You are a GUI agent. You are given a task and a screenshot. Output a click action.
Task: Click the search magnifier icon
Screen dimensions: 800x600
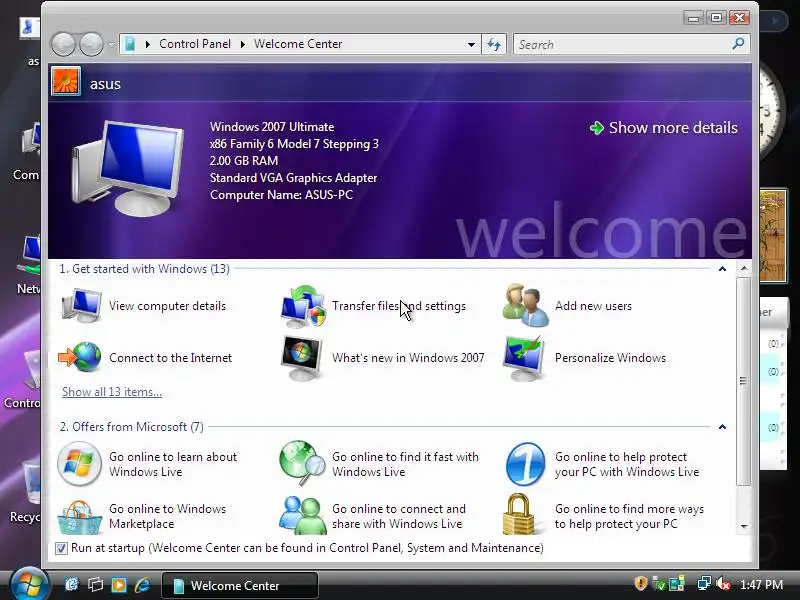(x=738, y=44)
